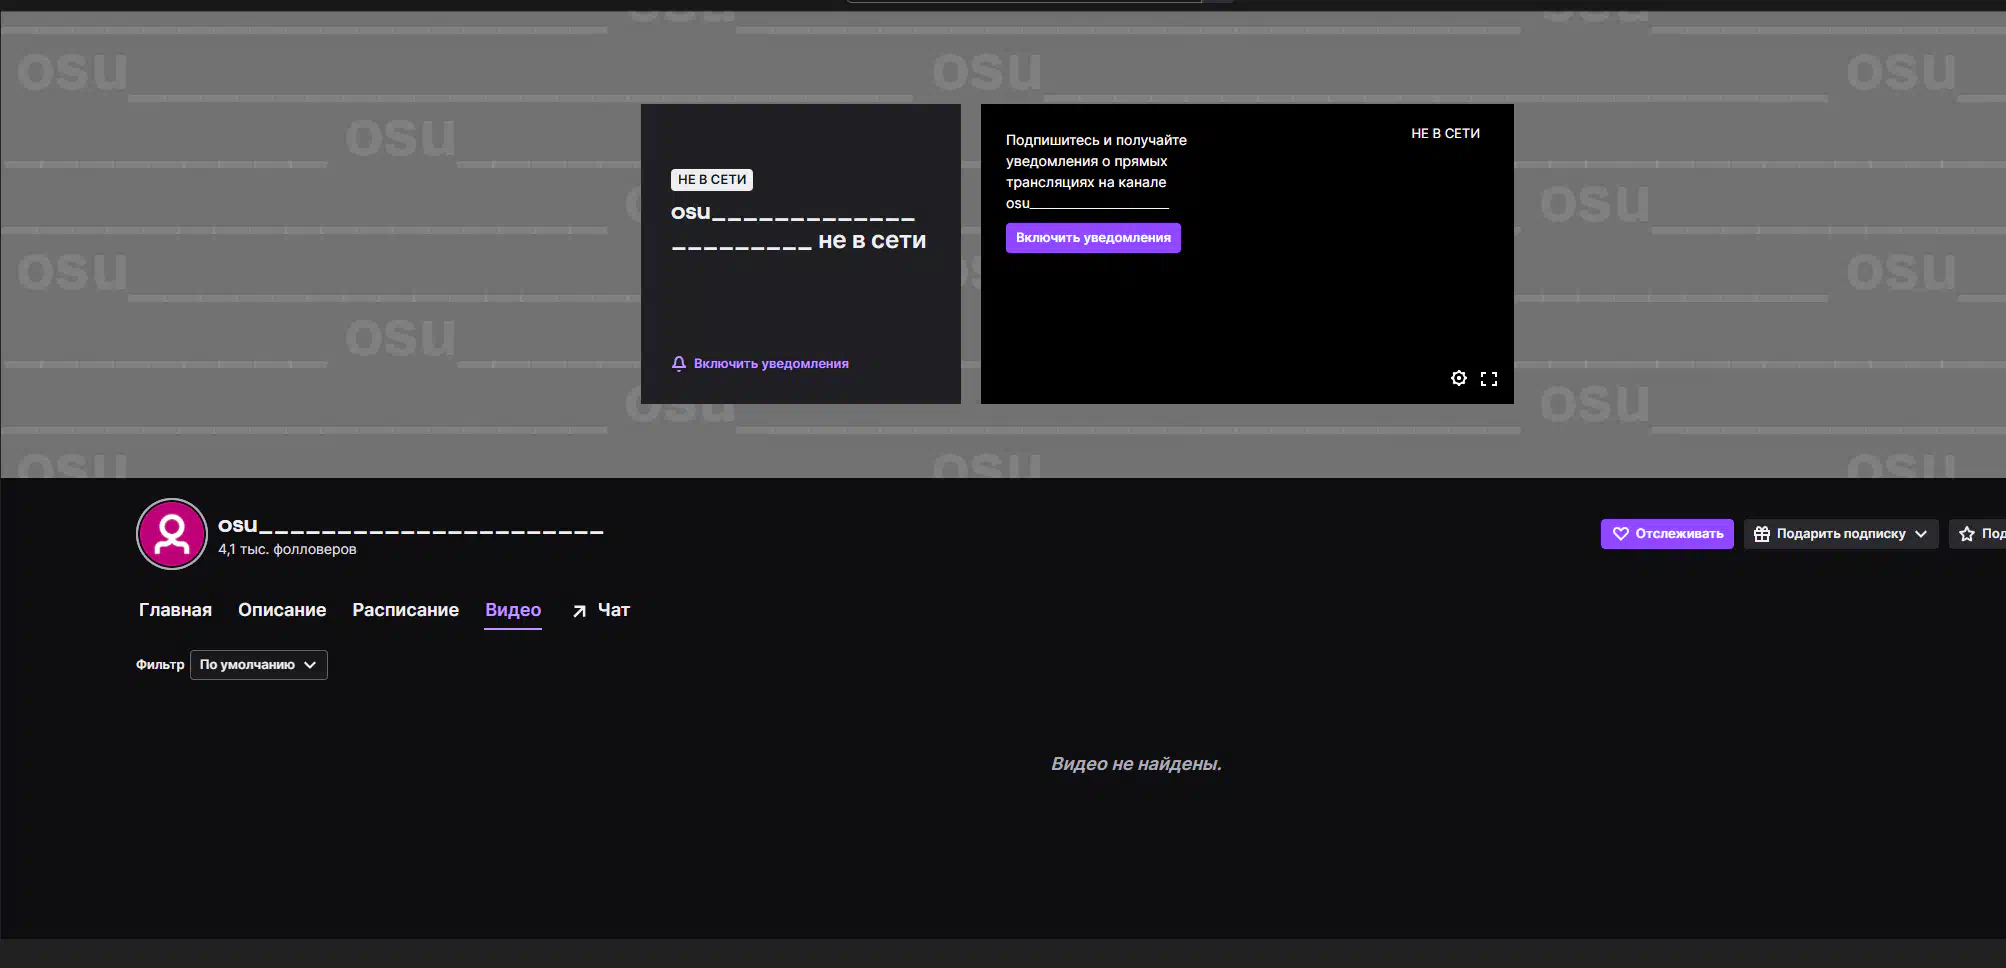This screenshot has height=968, width=2006.
Task: Switch to the Главная tab
Action: [x=175, y=610]
